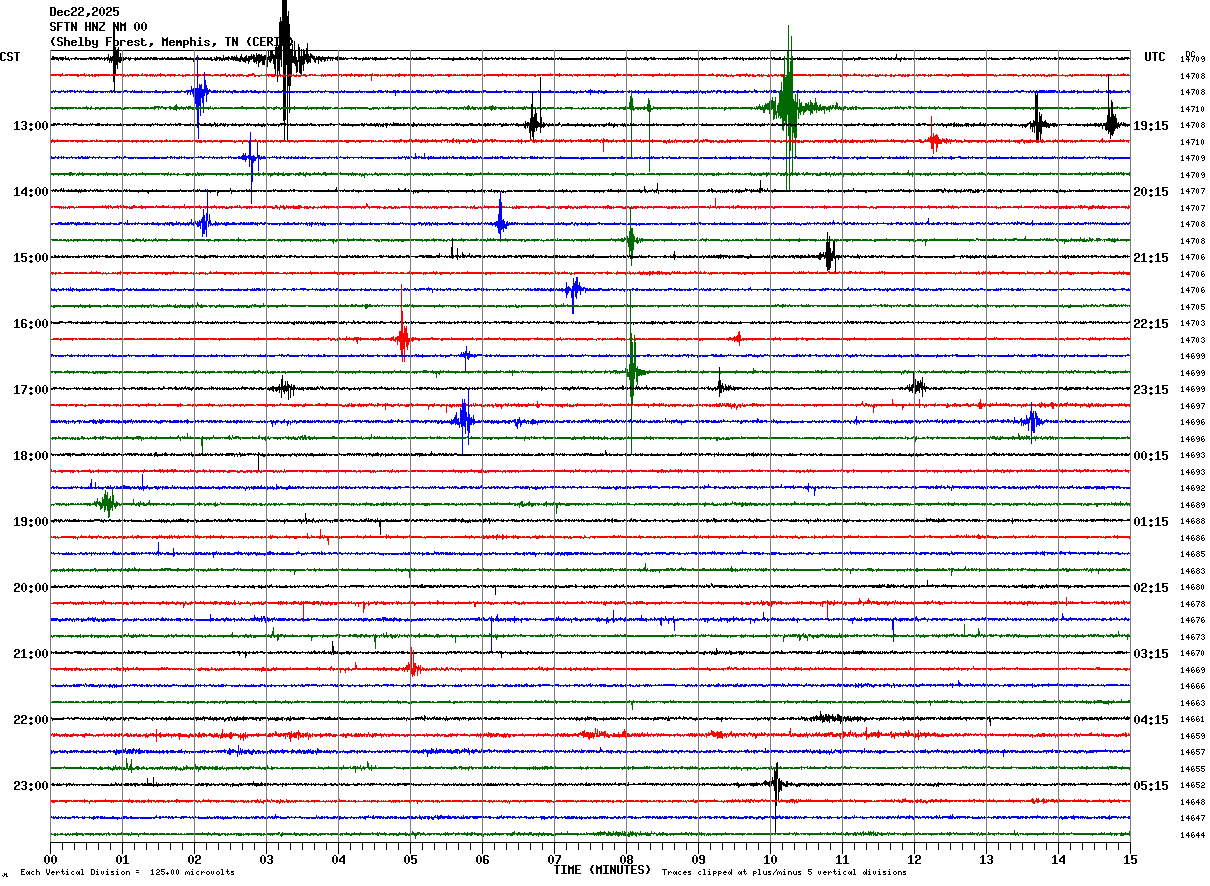Click the DC offset value 14644
This screenshot has width=1210, height=886.
[1192, 835]
